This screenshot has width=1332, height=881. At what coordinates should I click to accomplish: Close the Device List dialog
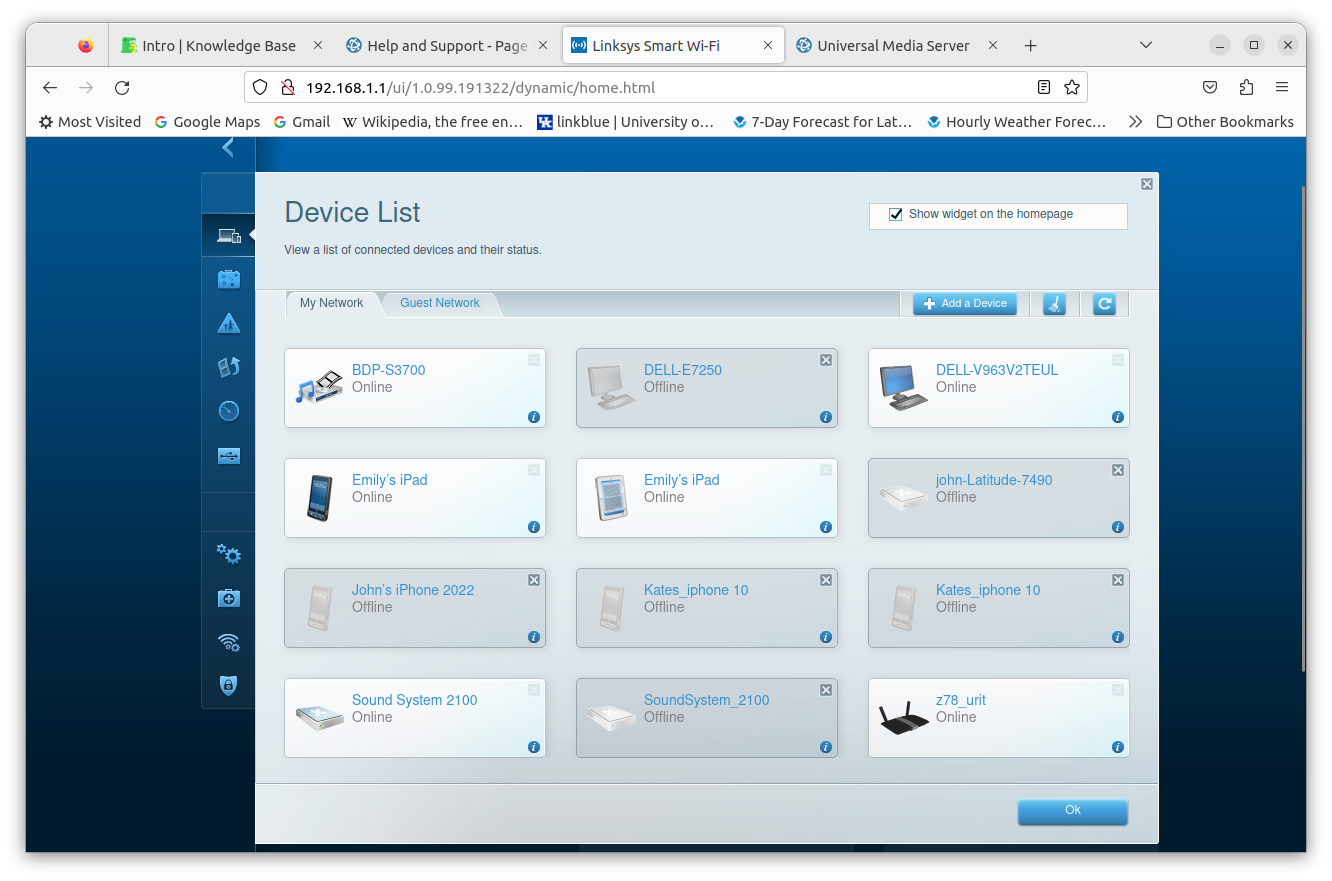[1147, 184]
